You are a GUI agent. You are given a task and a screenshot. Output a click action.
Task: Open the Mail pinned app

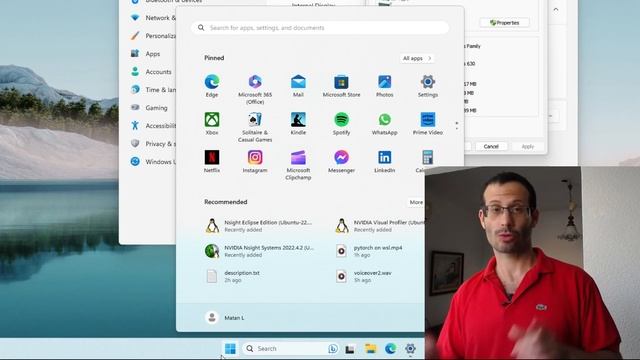(298, 86)
